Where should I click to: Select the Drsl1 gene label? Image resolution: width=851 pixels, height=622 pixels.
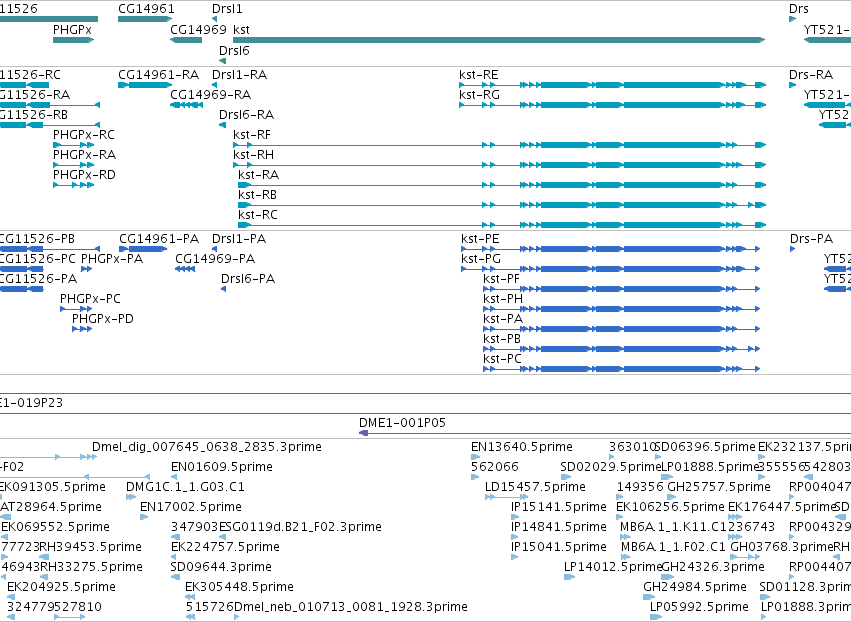tap(227, 9)
